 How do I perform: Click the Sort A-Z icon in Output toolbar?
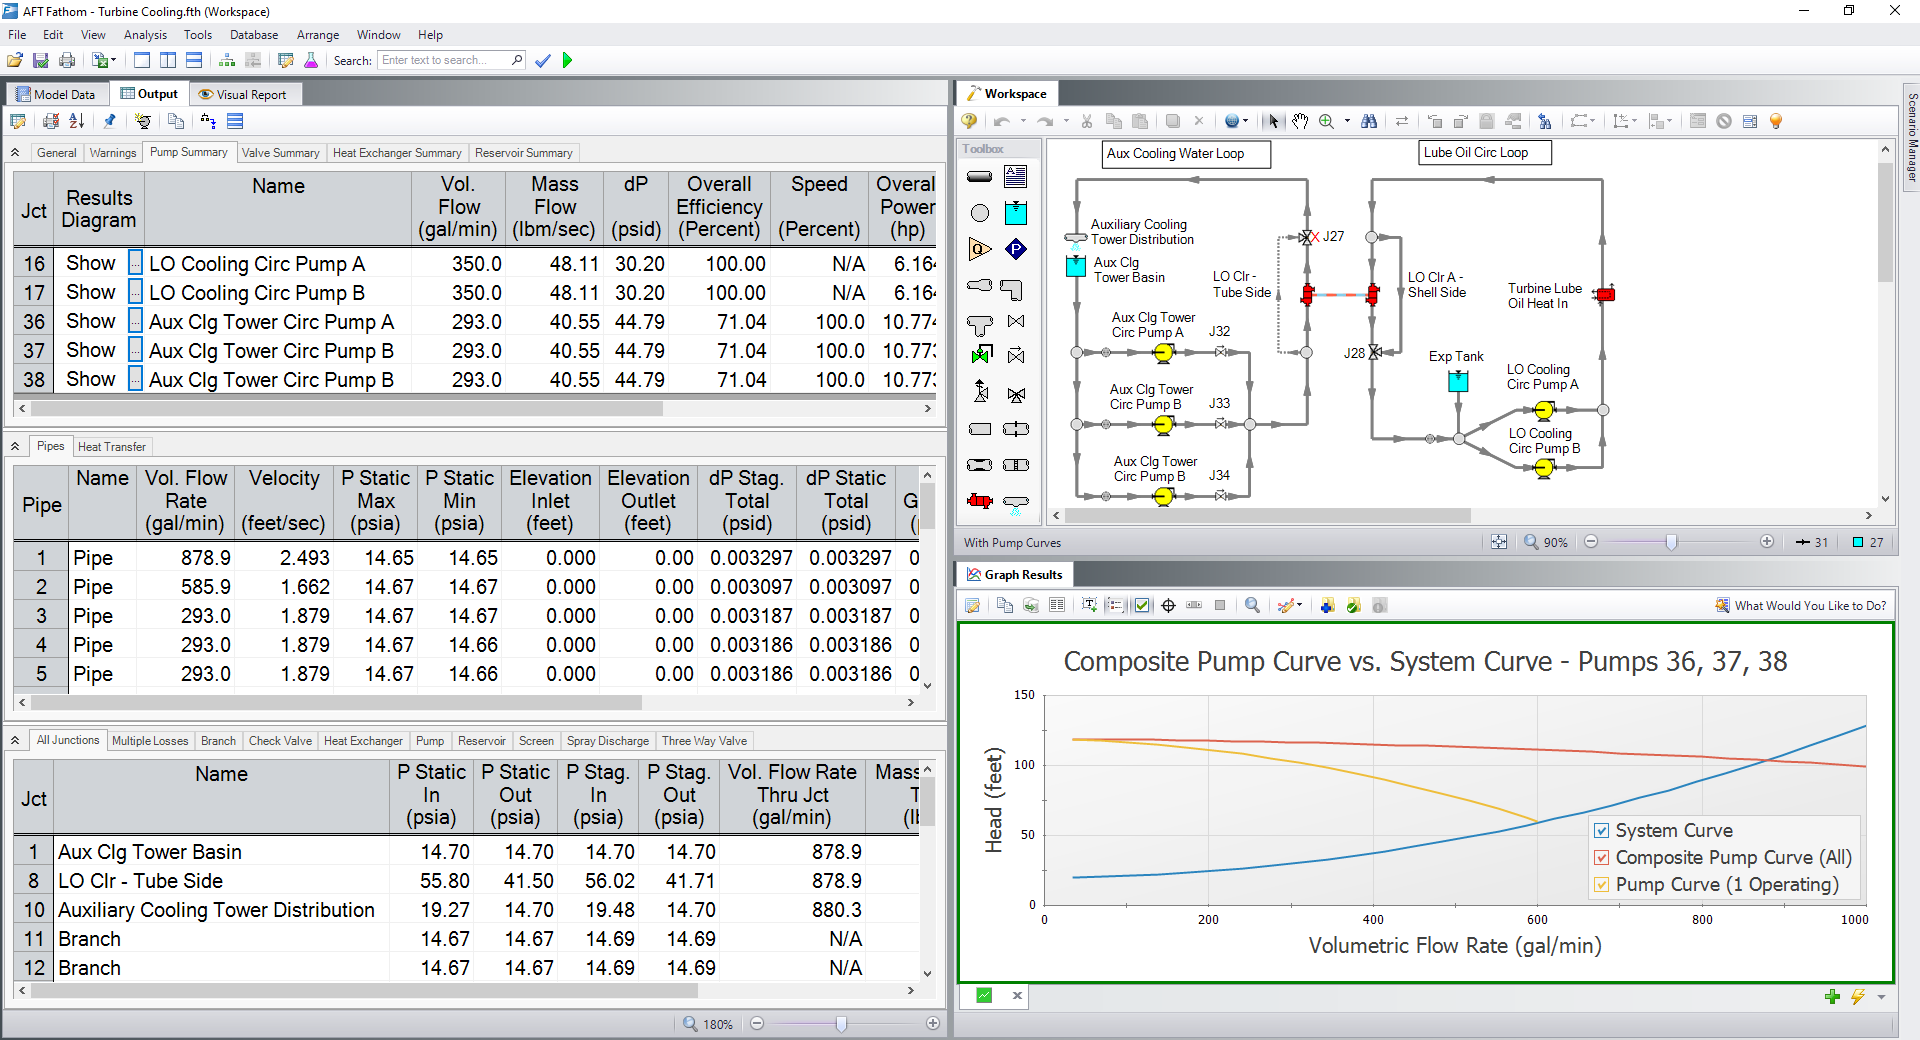[x=77, y=121]
